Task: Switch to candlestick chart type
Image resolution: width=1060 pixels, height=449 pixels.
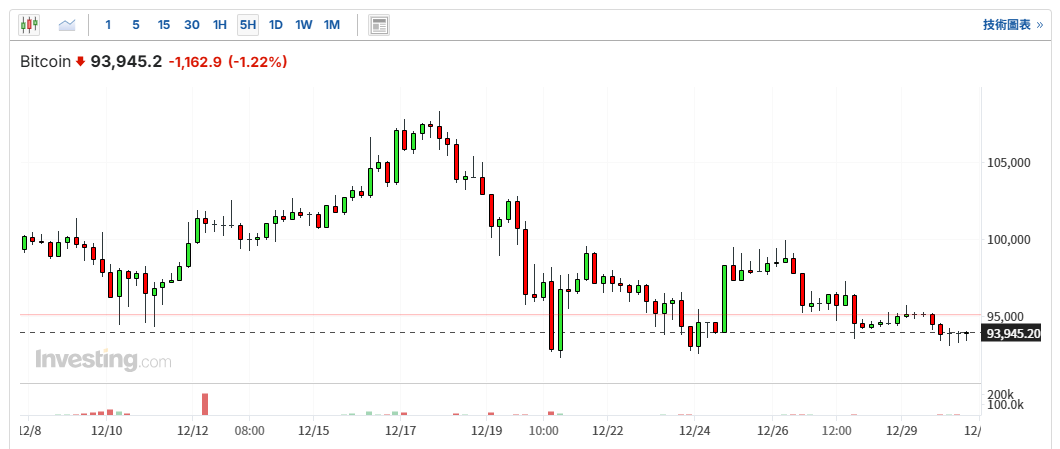Action: point(29,25)
